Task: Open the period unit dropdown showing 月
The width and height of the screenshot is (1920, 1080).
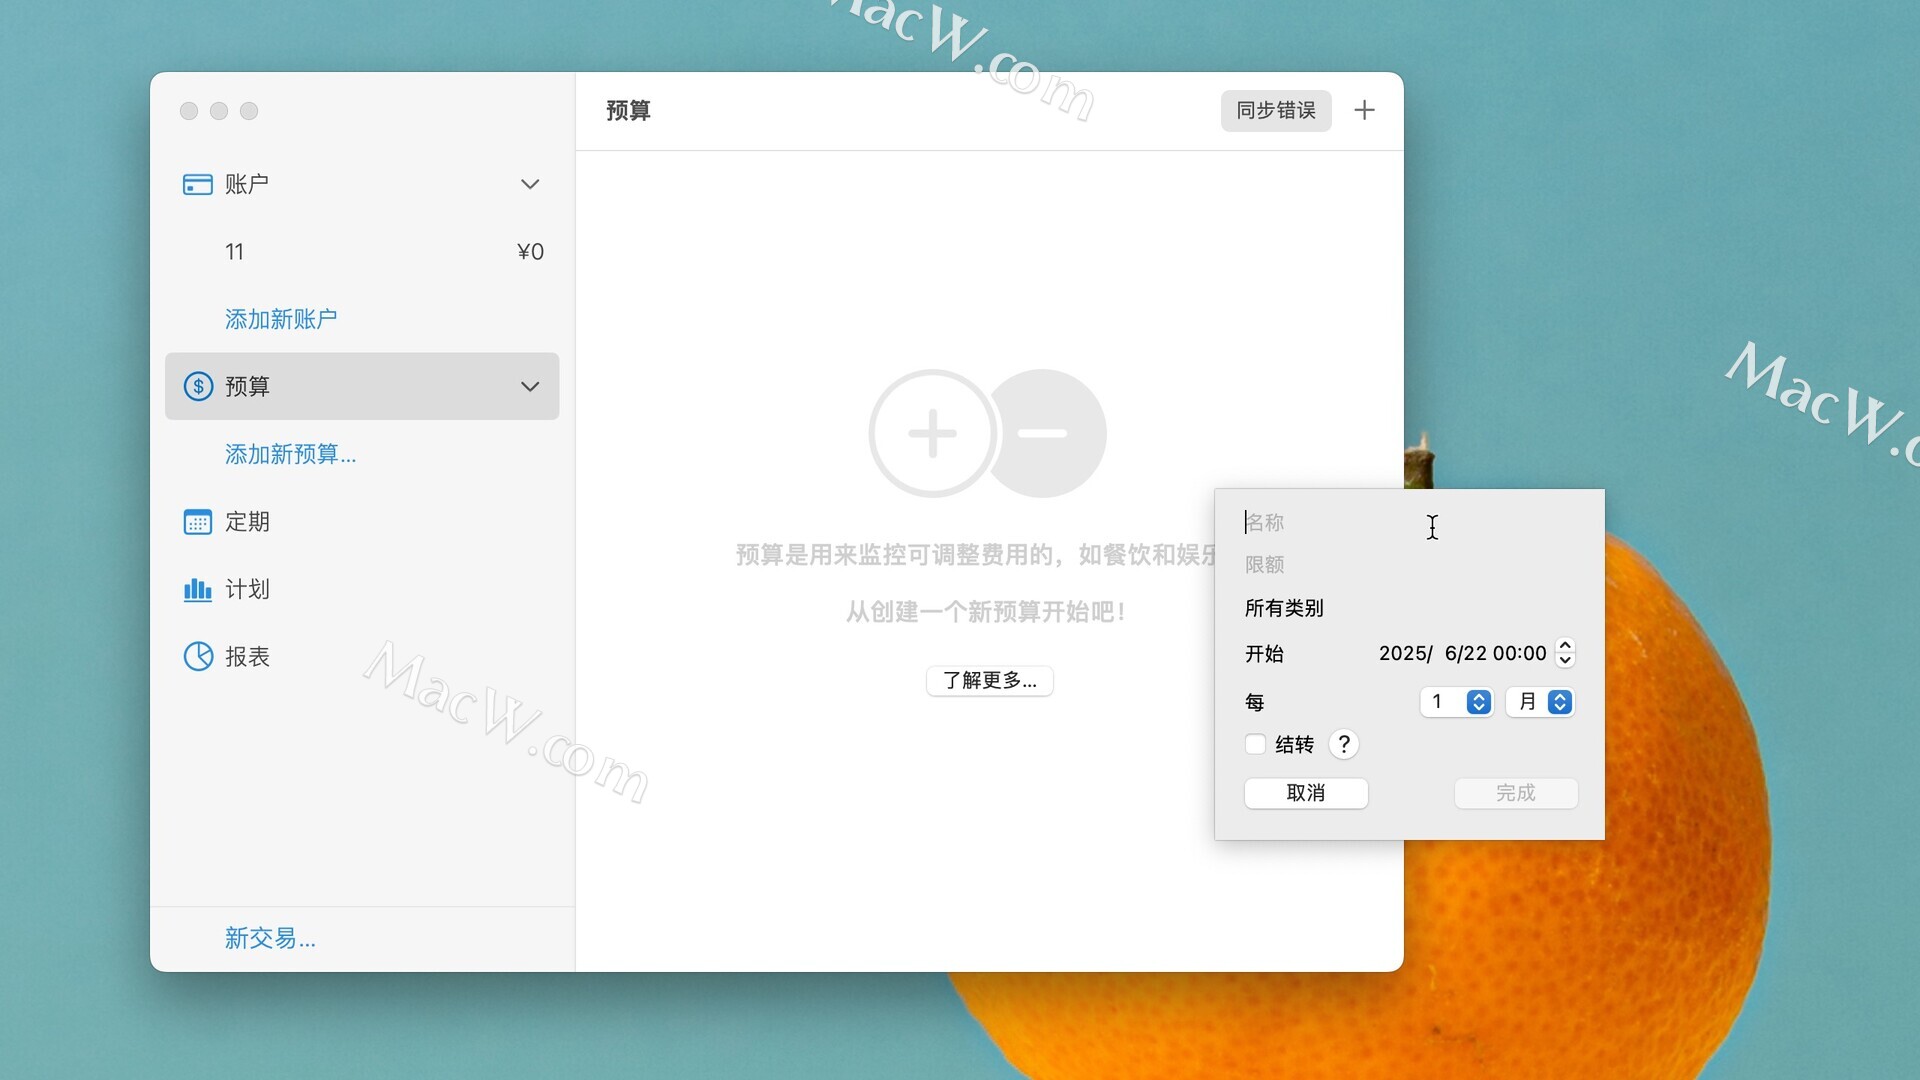Action: [1540, 702]
